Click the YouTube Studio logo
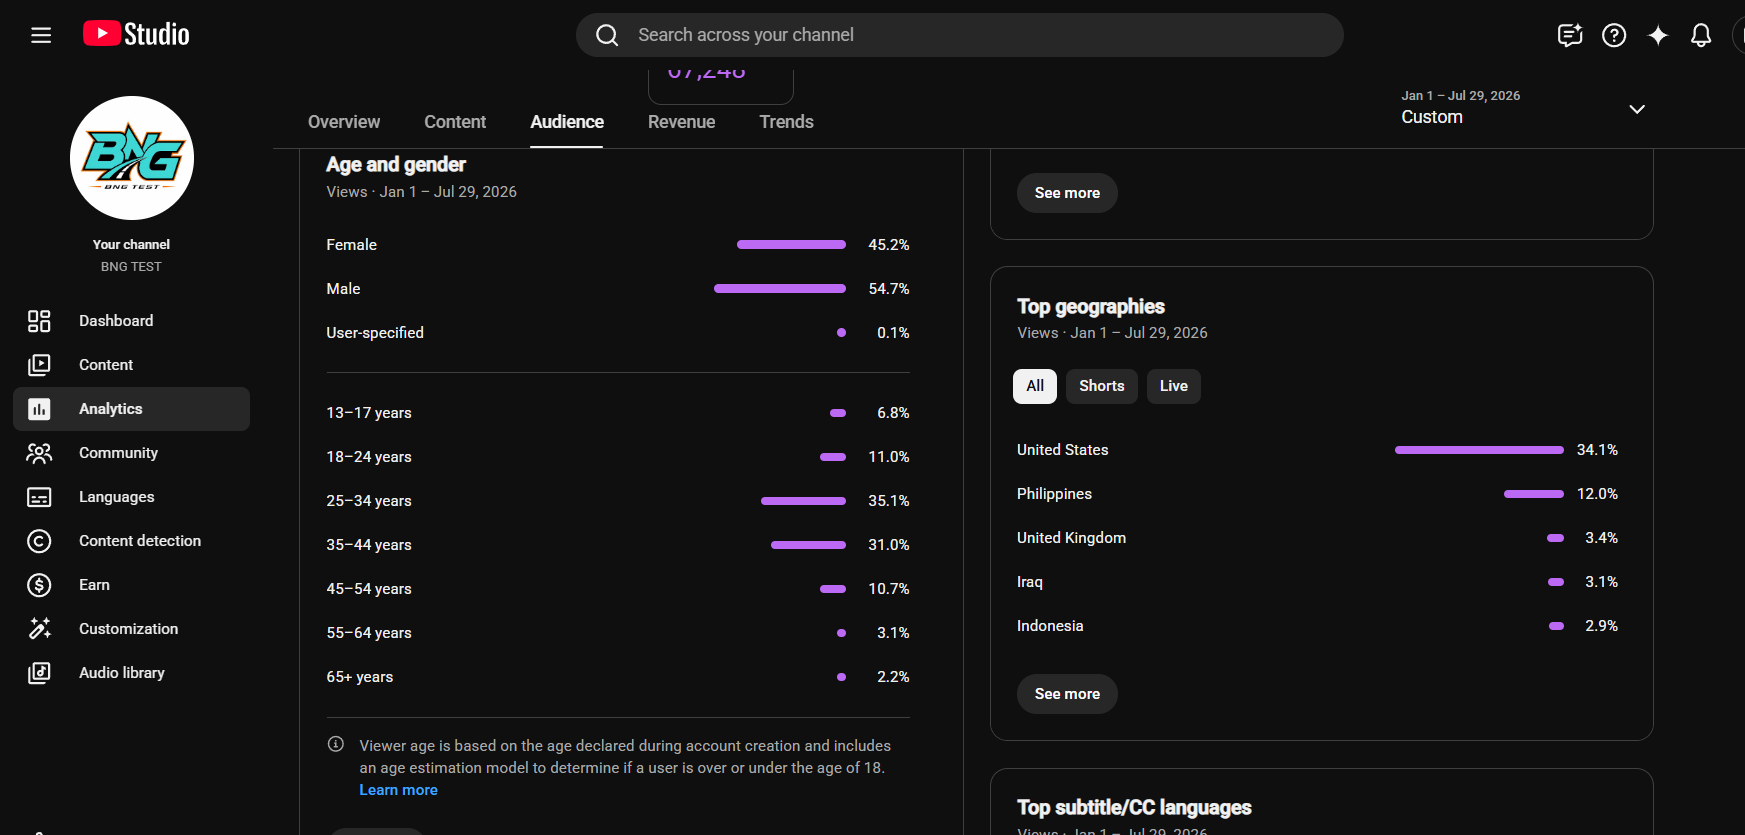The image size is (1745, 835). [136, 34]
